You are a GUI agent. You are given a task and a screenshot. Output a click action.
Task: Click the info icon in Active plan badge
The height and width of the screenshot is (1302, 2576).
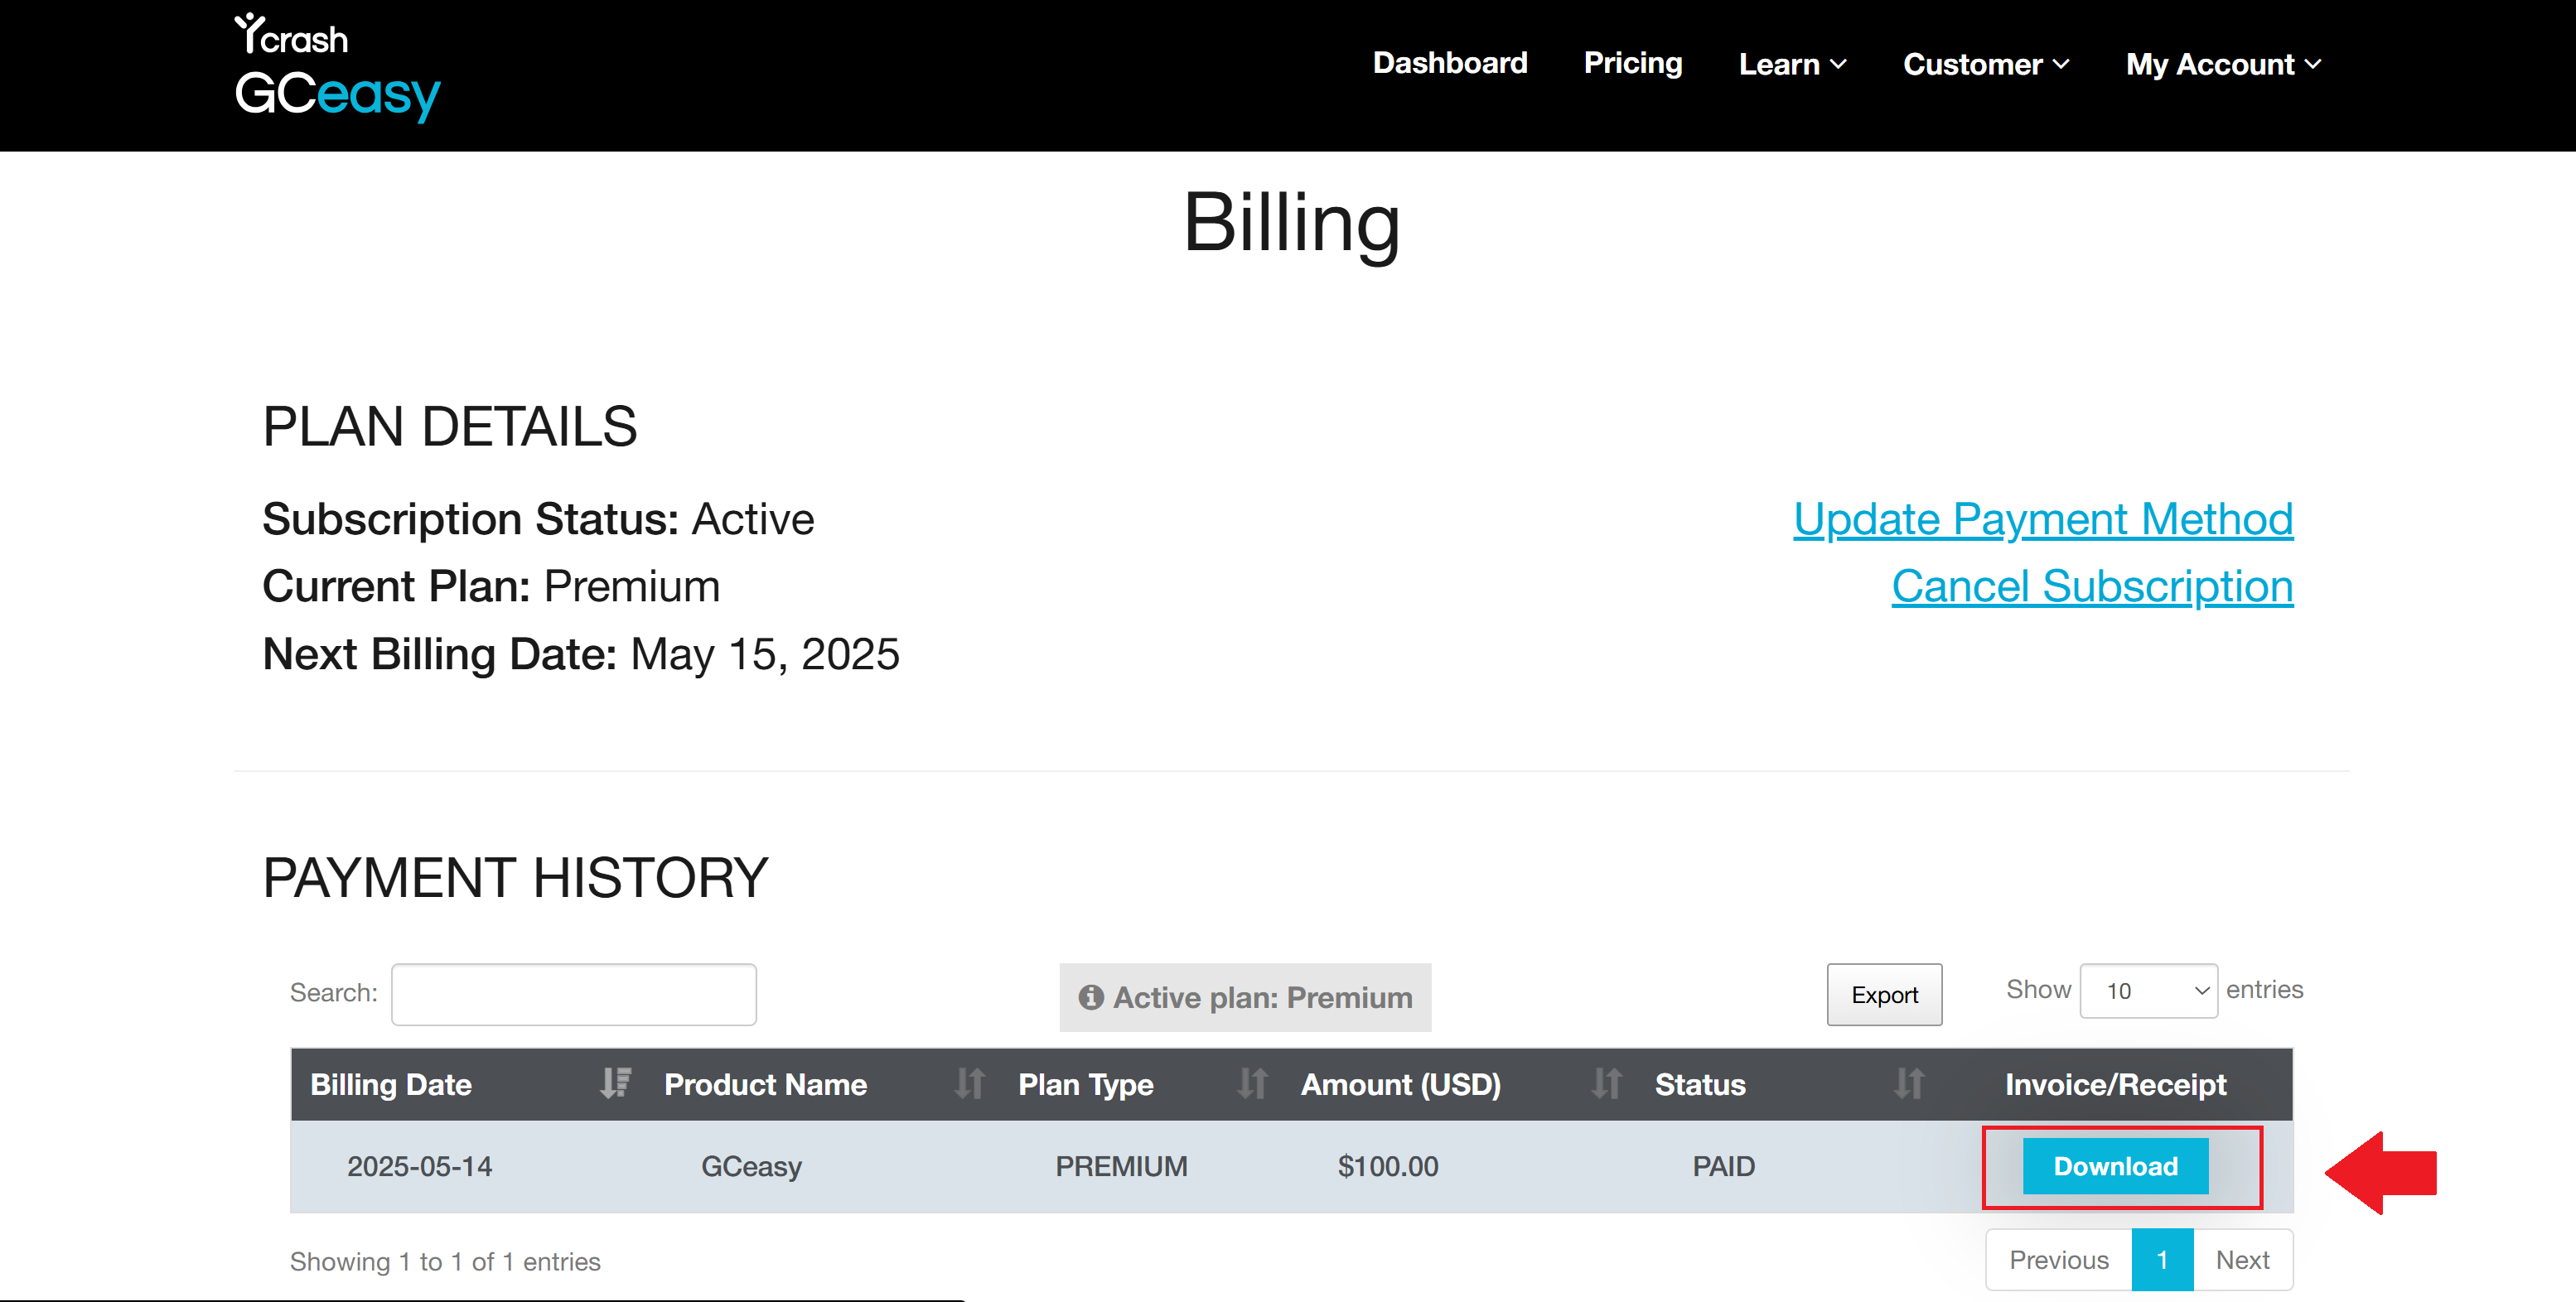[1090, 997]
